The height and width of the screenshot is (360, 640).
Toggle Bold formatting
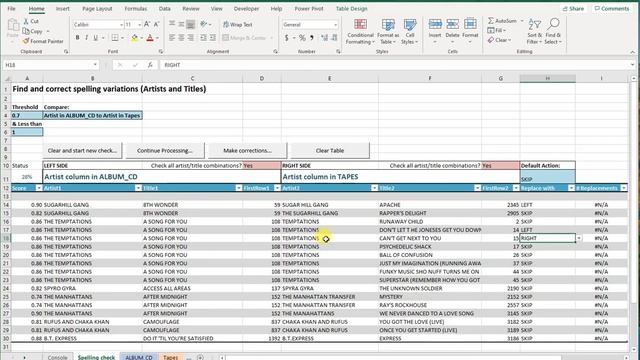[x=78, y=38]
